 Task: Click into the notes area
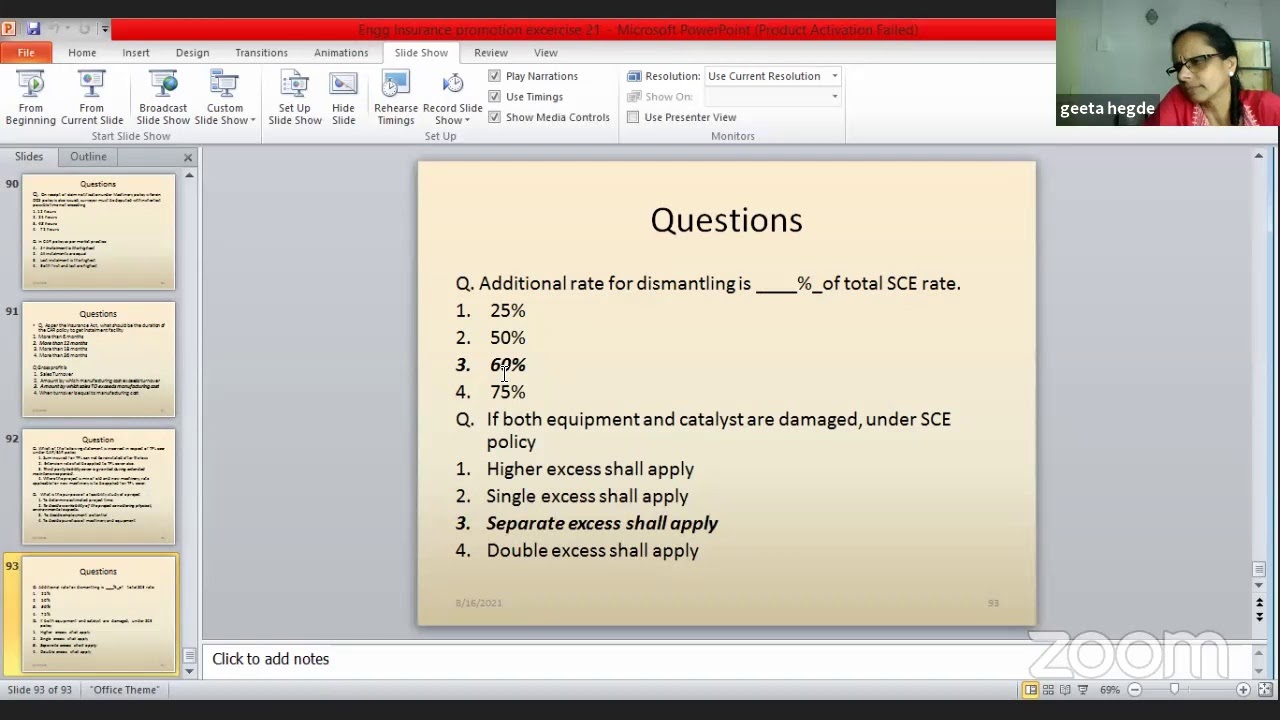coord(726,659)
